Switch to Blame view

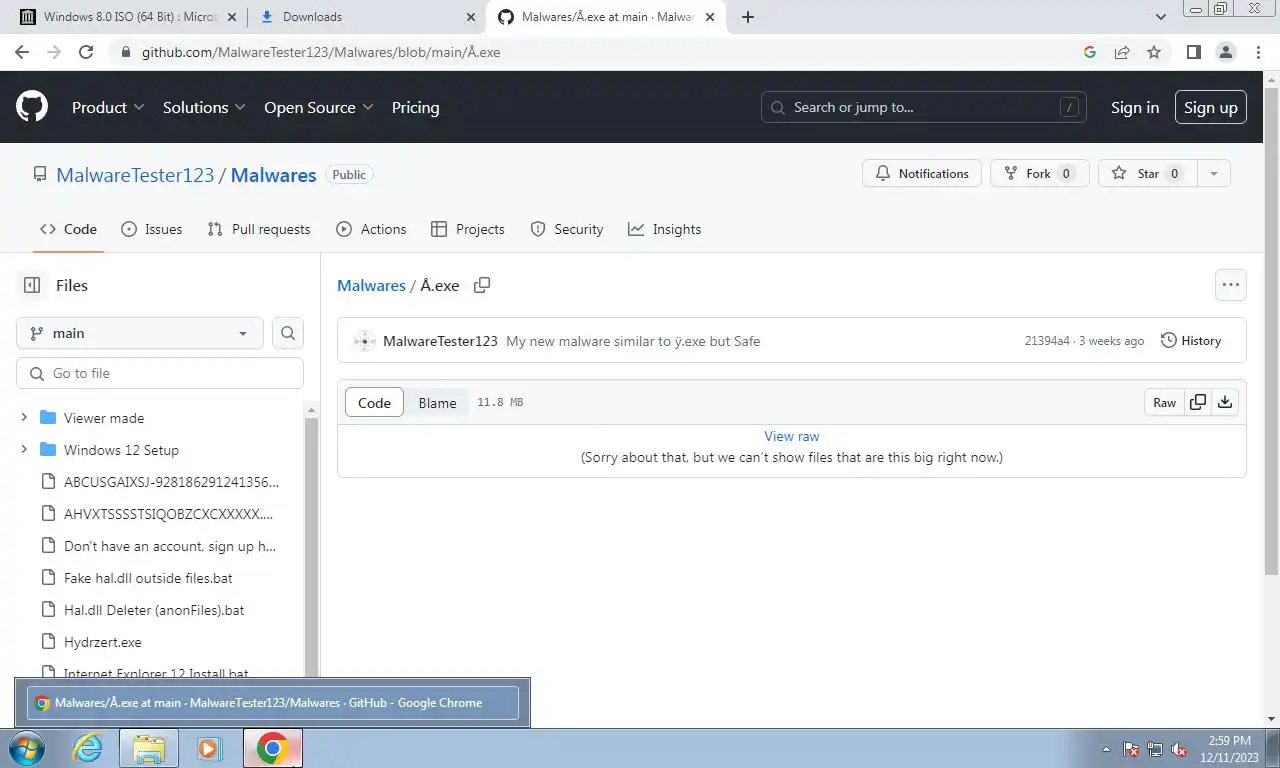(x=437, y=402)
